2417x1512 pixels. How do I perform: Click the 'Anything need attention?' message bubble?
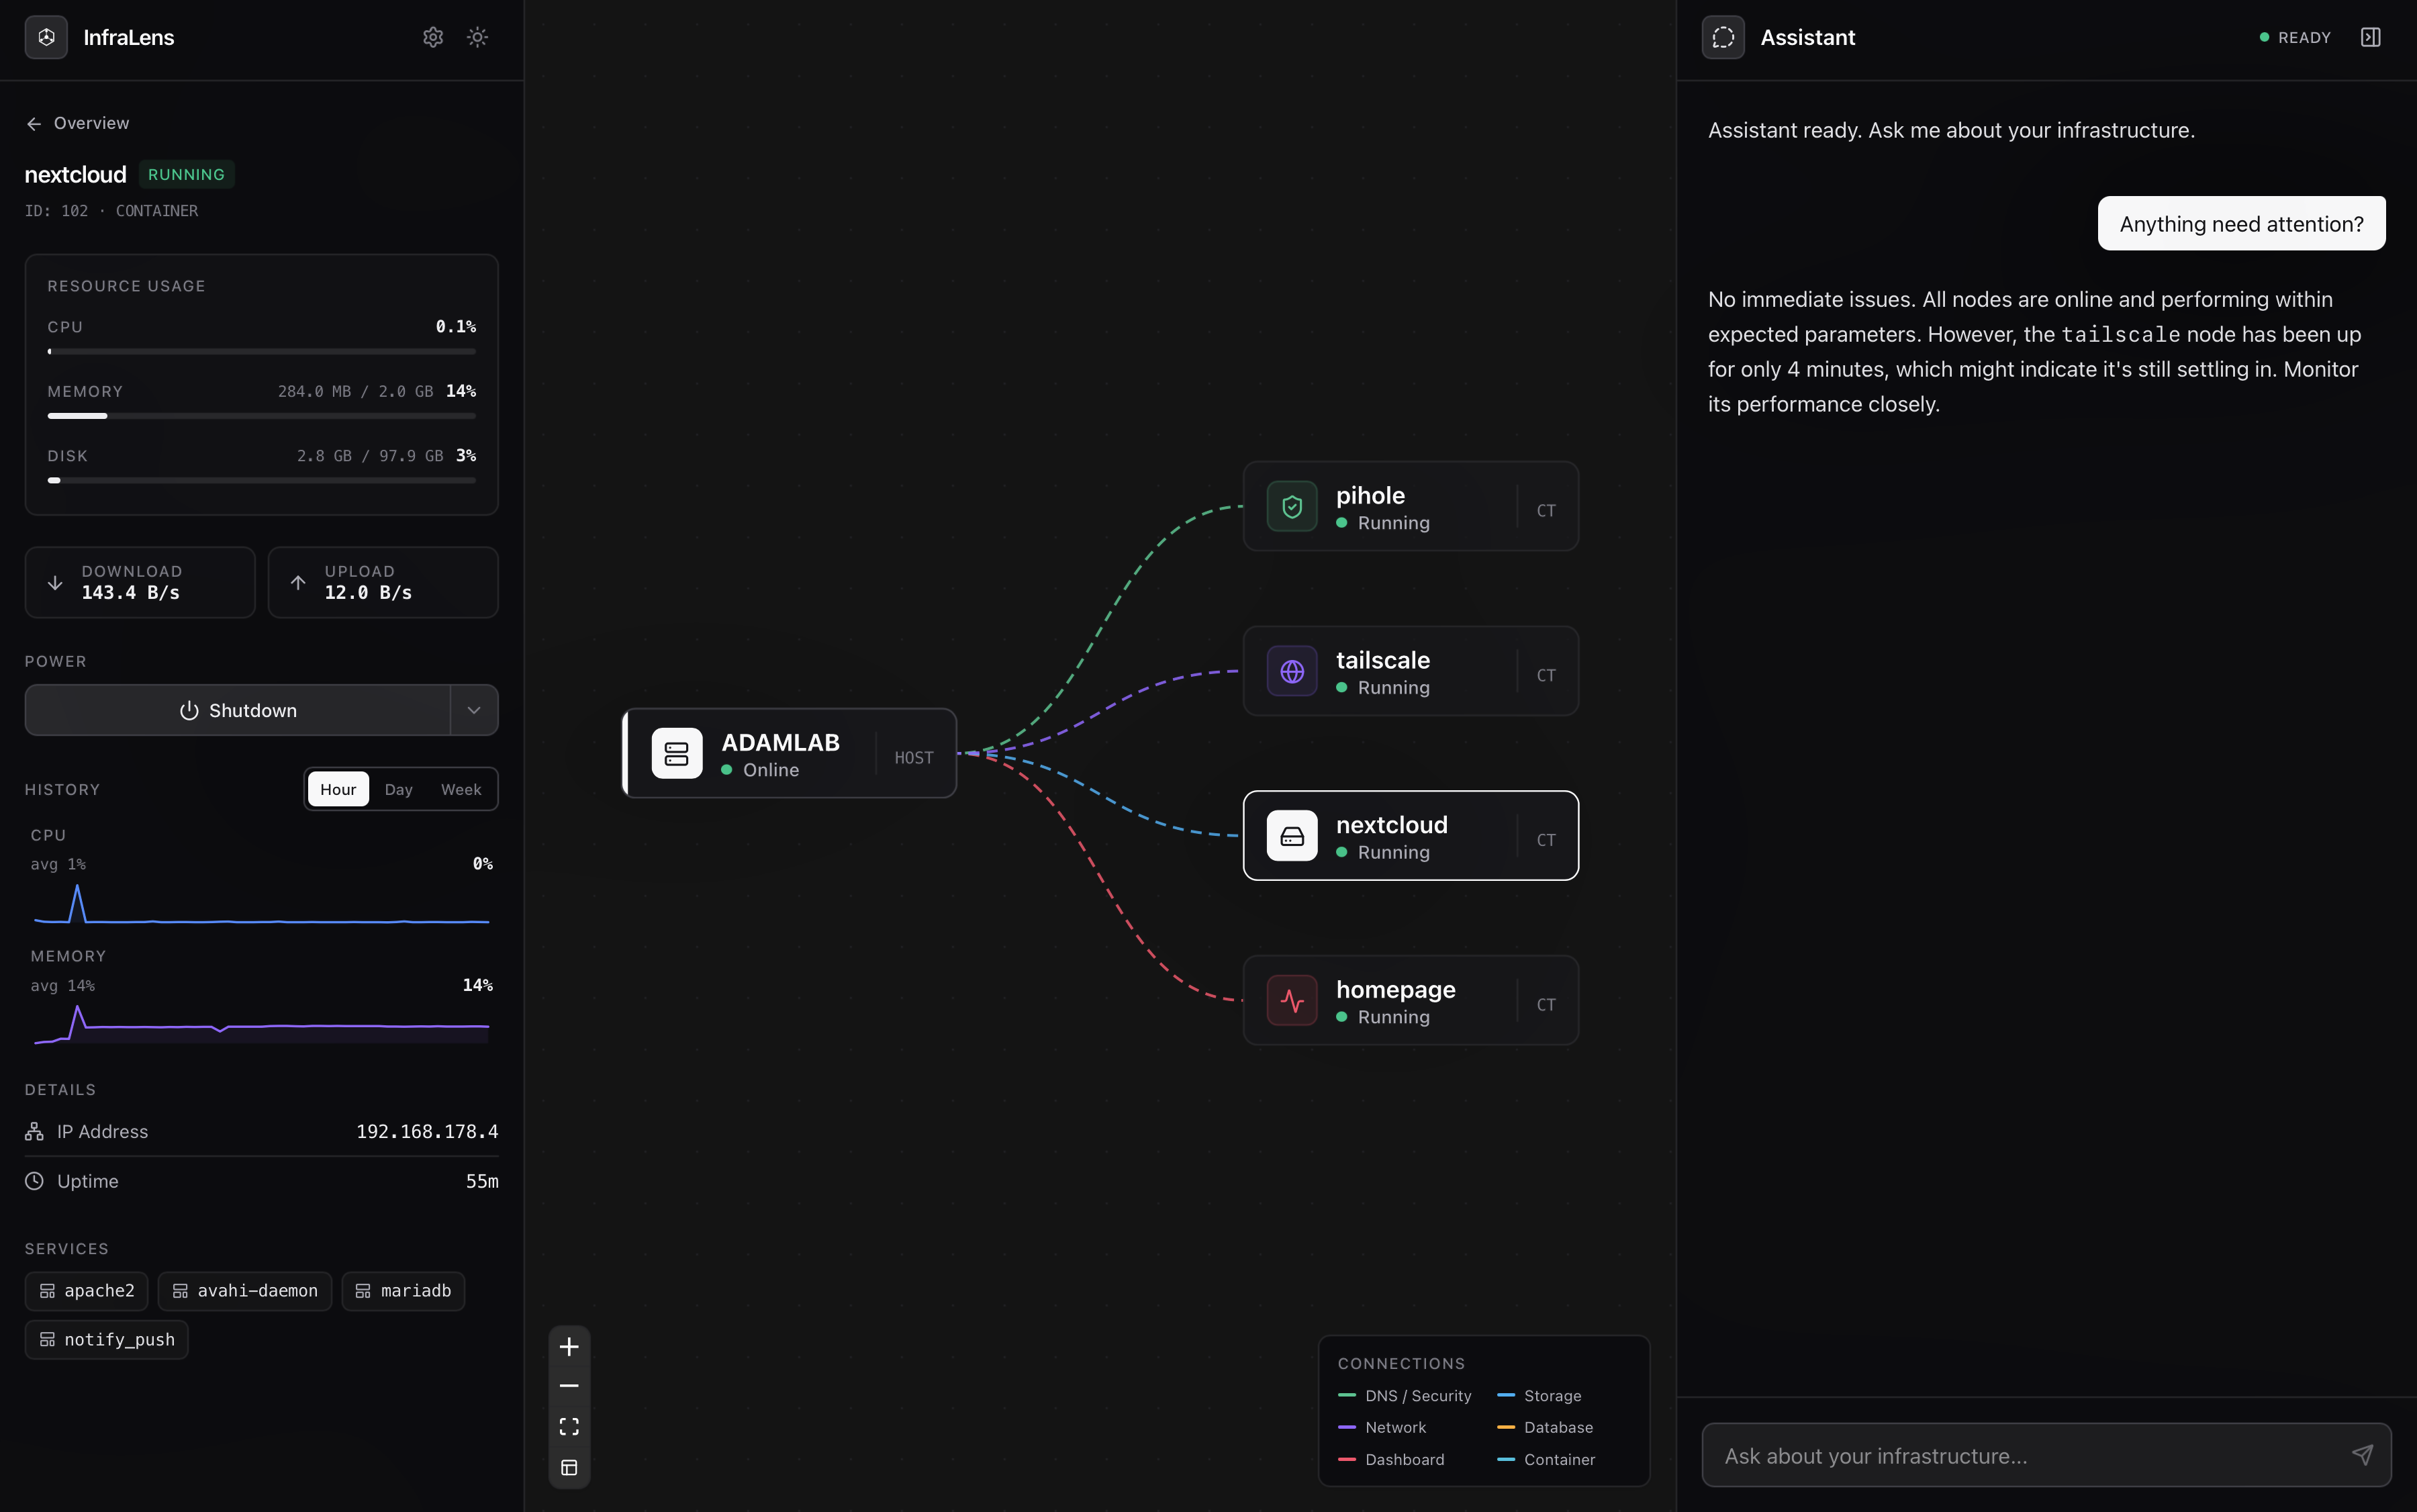click(2242, 224)
